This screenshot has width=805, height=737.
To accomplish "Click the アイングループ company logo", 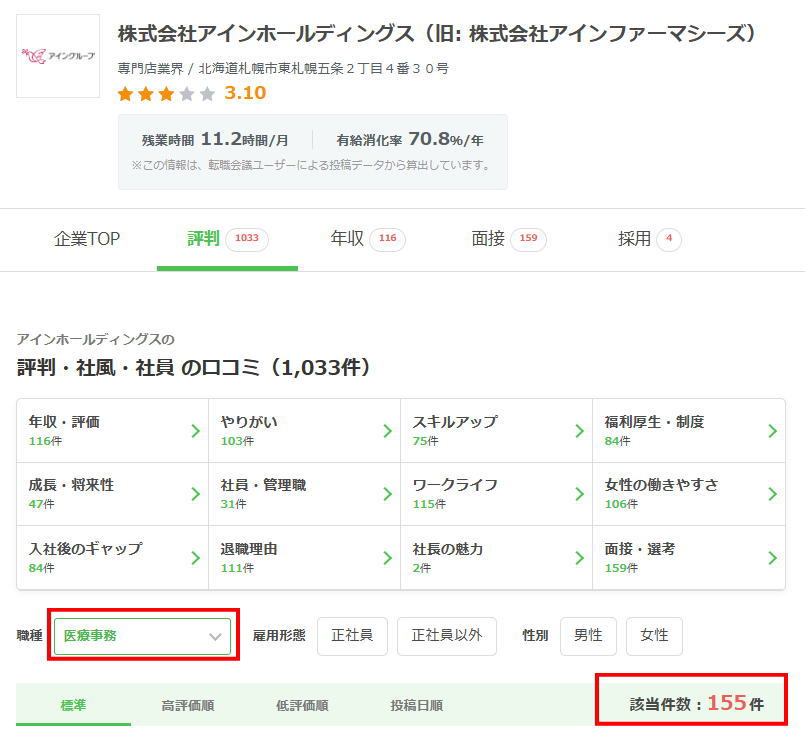I will 58,56.
